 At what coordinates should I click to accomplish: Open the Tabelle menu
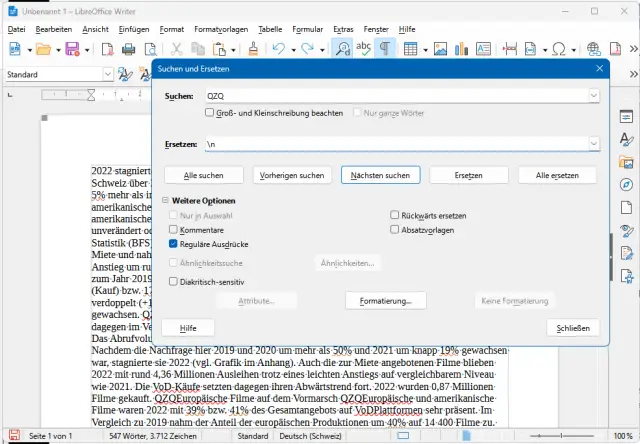(269, 30)
